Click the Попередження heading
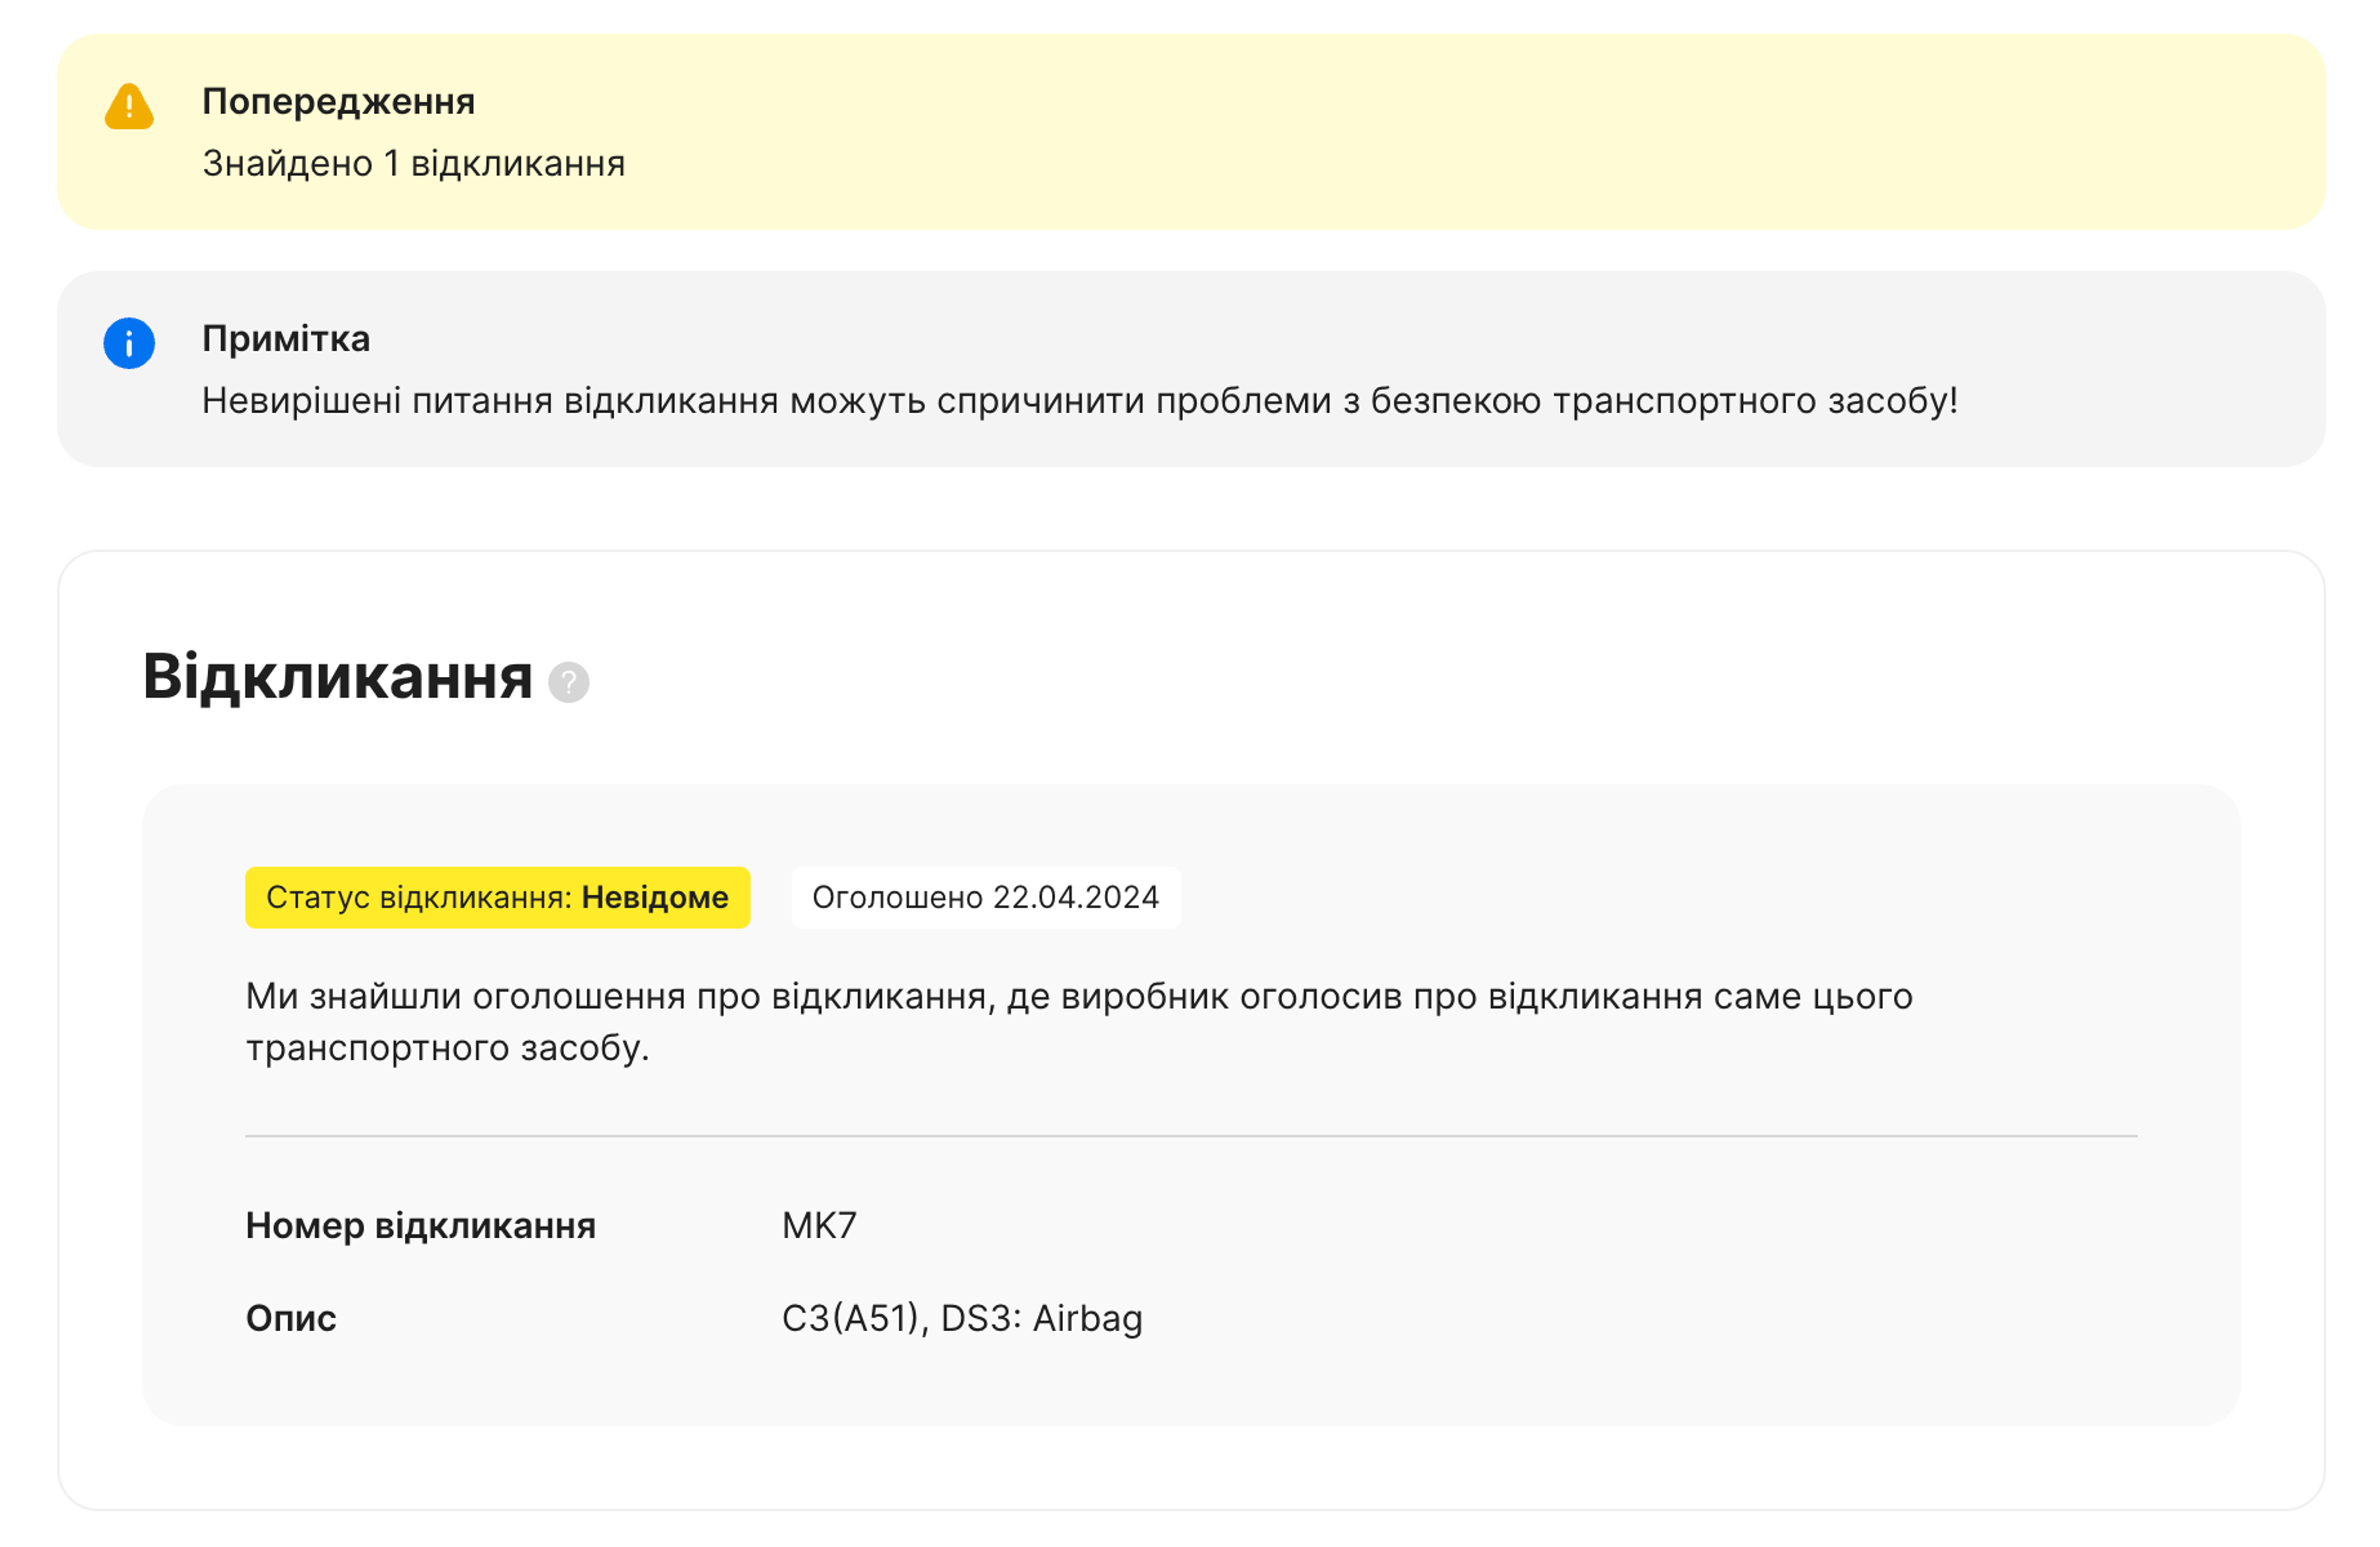2380x1547 pixels. point(338,102)
